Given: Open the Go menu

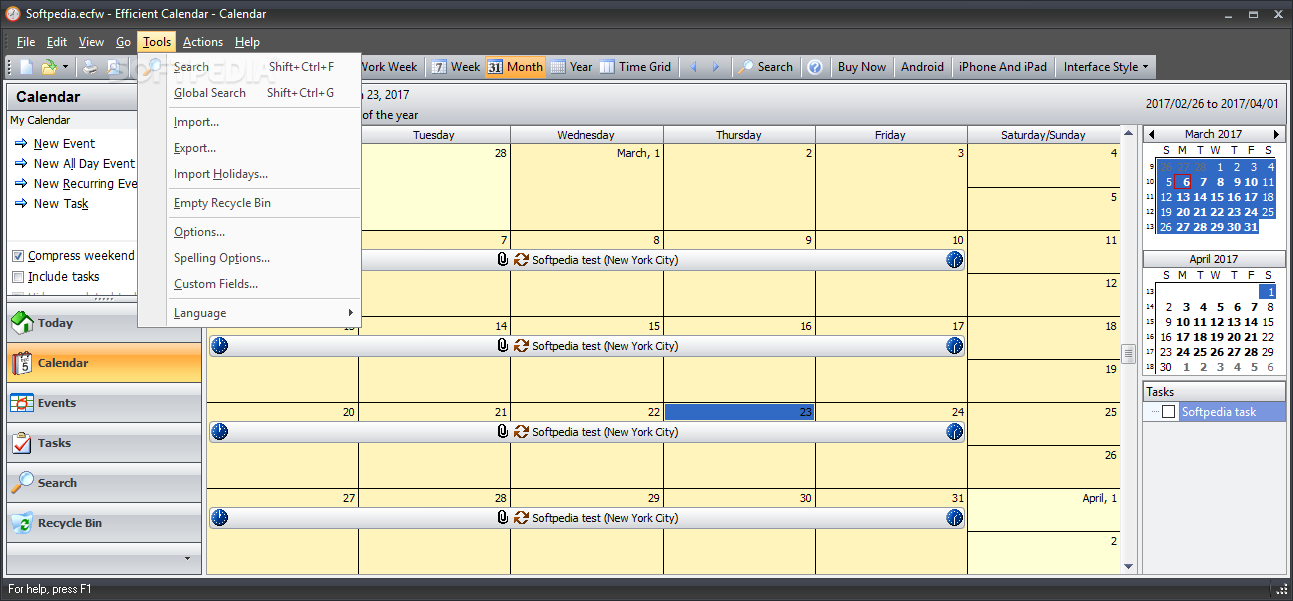Looking at the screenshot, I should click(x=123, y=42).
